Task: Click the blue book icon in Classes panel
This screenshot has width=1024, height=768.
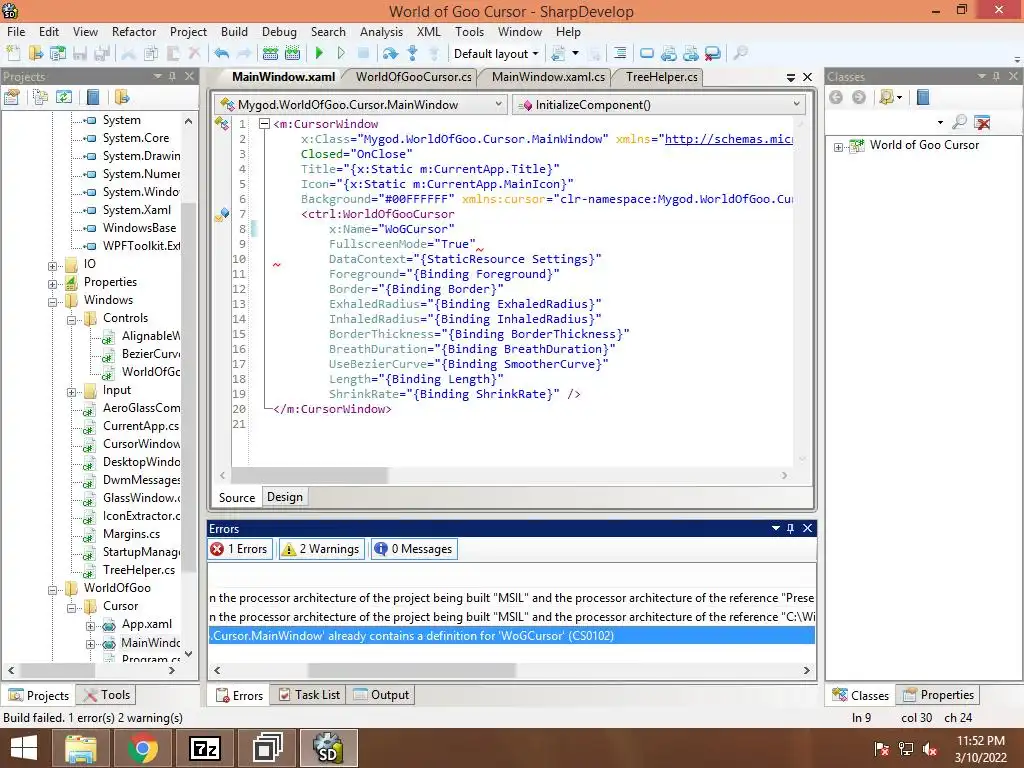Action: coord(923,97)
